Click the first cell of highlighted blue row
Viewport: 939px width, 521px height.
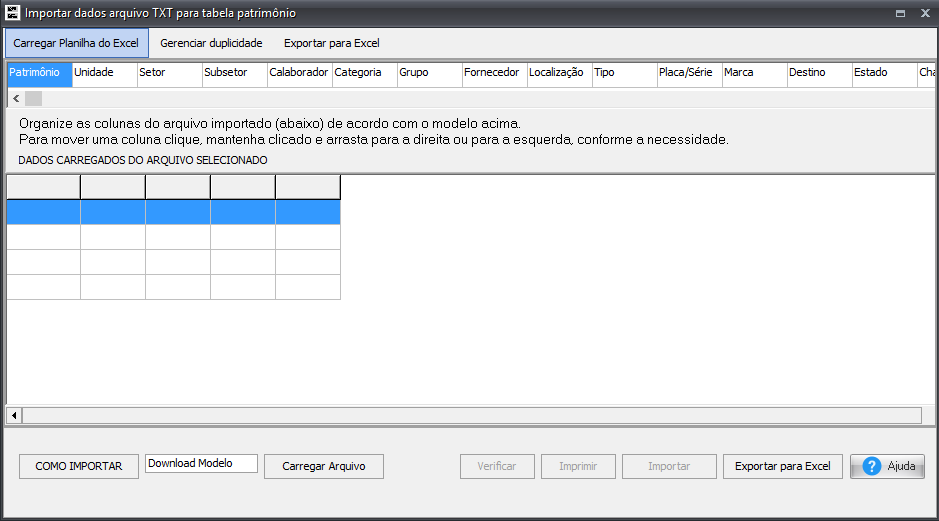(44, 212)
